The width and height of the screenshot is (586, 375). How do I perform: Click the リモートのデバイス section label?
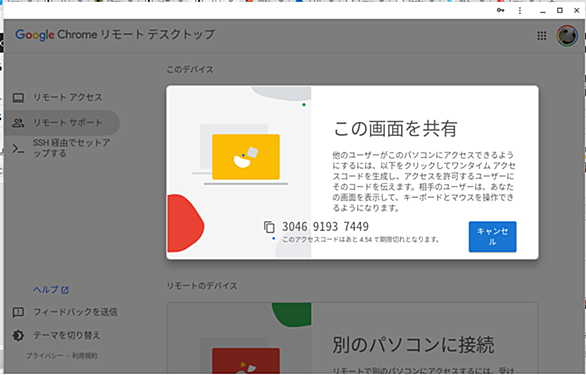pos(202,286)
